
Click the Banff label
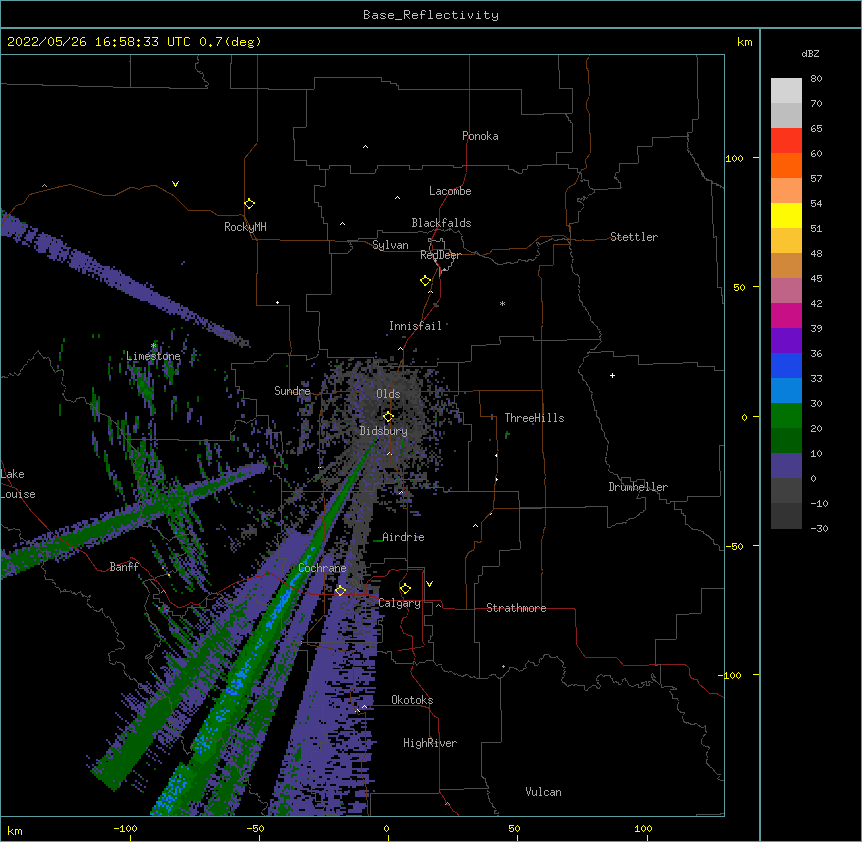[124, 567]
